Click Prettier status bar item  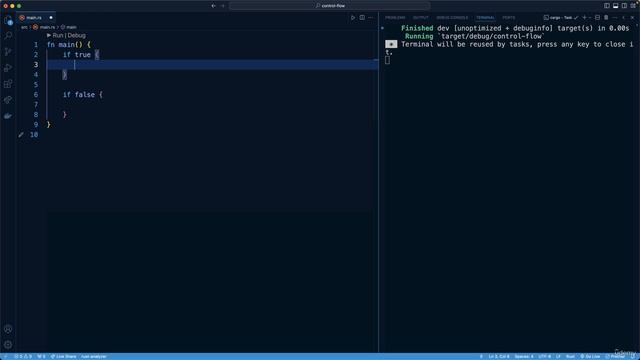[615, 356]
